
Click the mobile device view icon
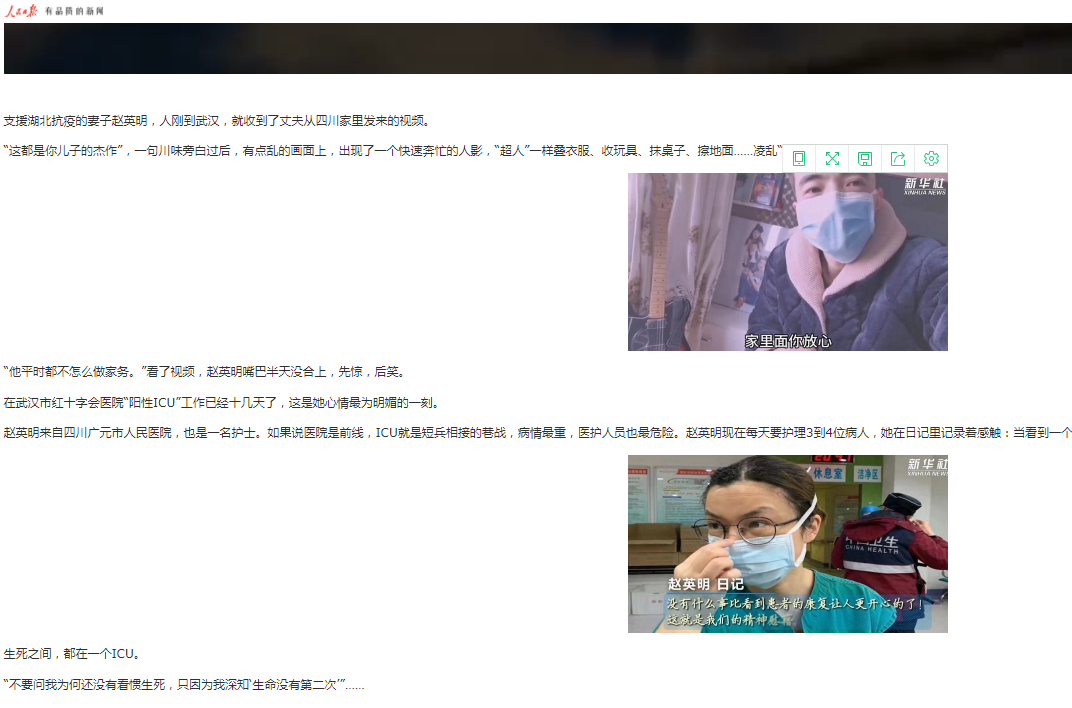tap(799, 158)
